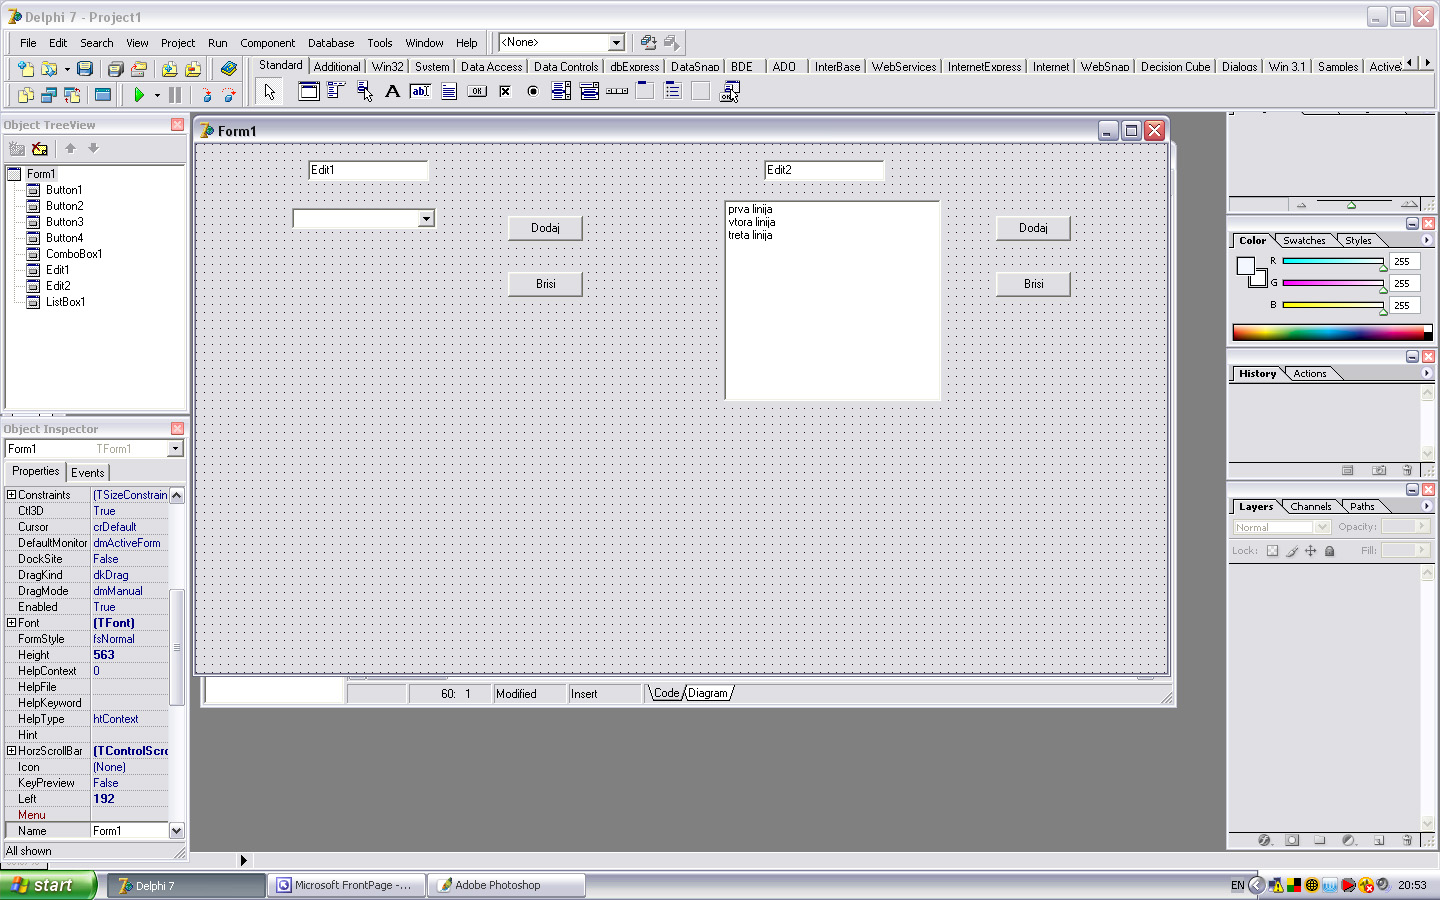Click the Save All toolbar icon
The image size is (1440, 900).
(x=115, y=69)
